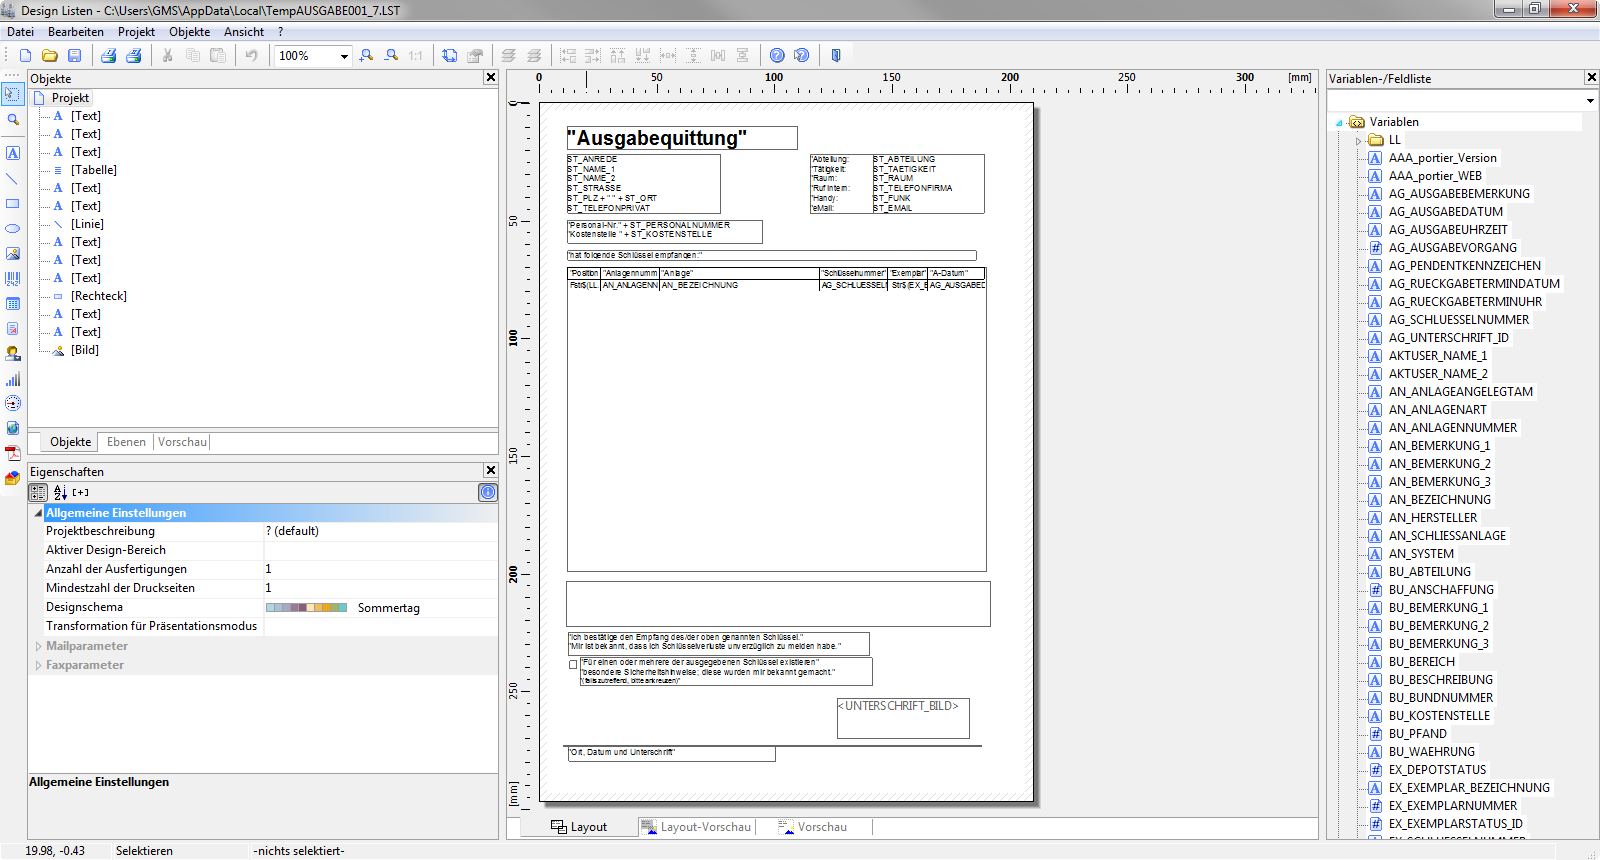The width and height of the screenshot is (1600, 860).
Task: Expand the LL folder in Variablen tree
Action: pyautogui.click(x=1358, y=141)
